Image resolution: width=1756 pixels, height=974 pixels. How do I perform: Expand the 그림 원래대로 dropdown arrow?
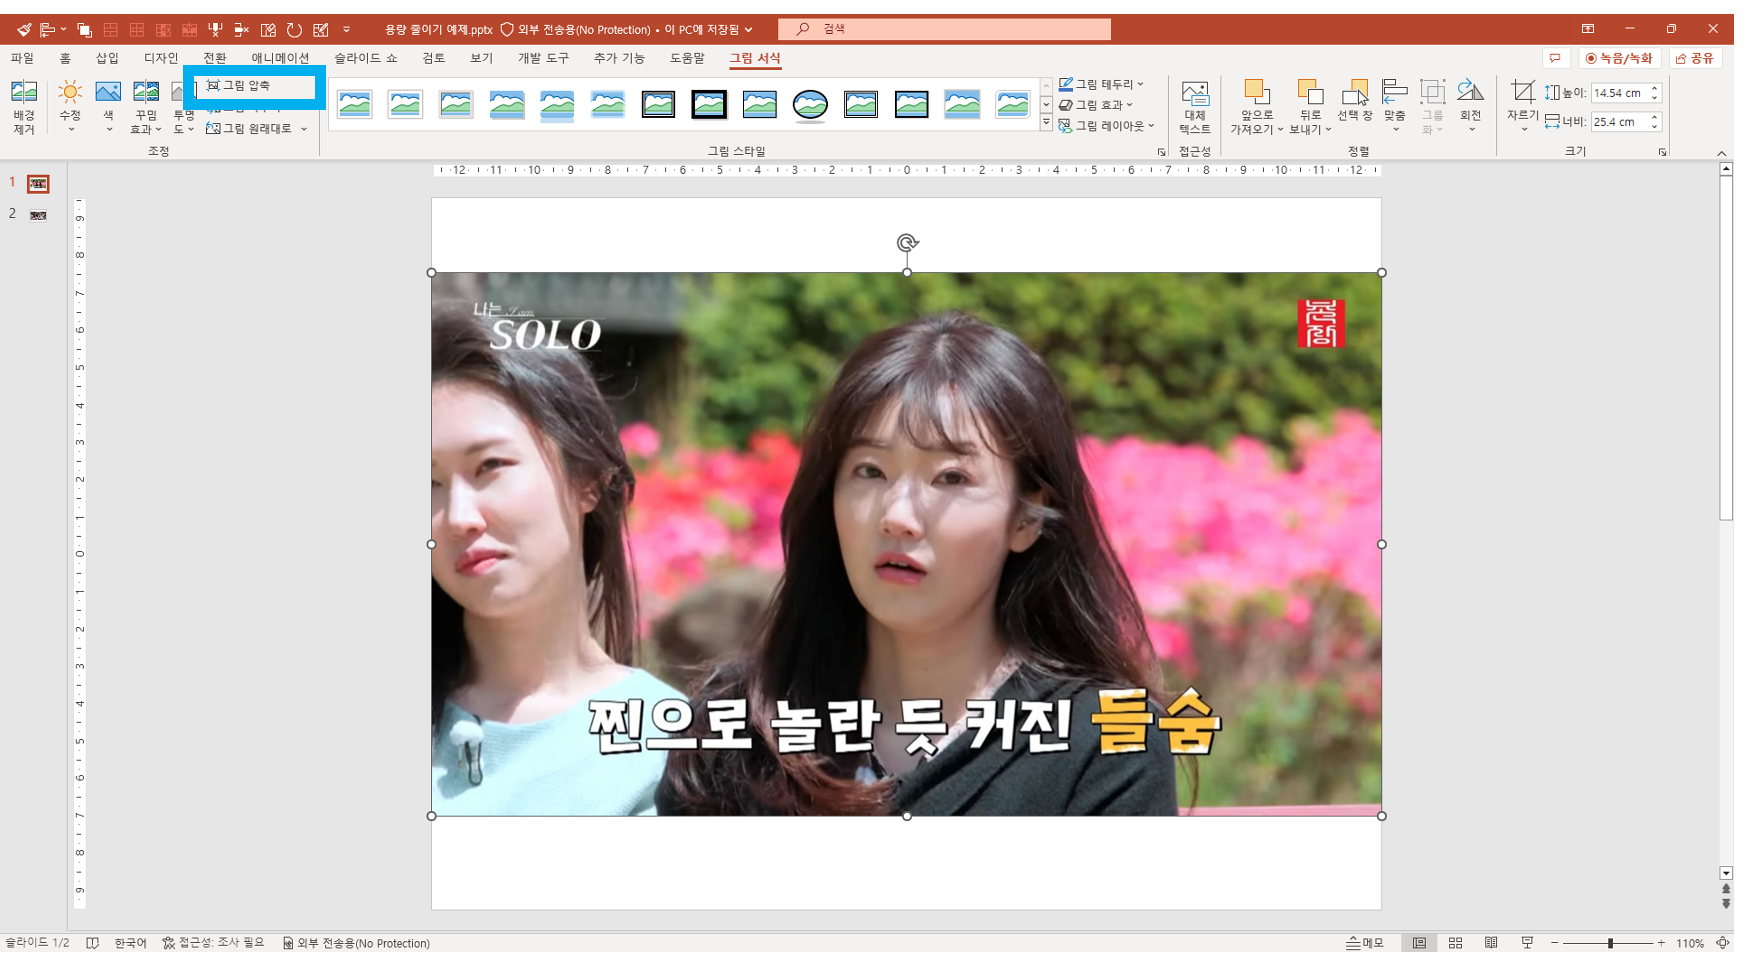[x=304, y=129]
